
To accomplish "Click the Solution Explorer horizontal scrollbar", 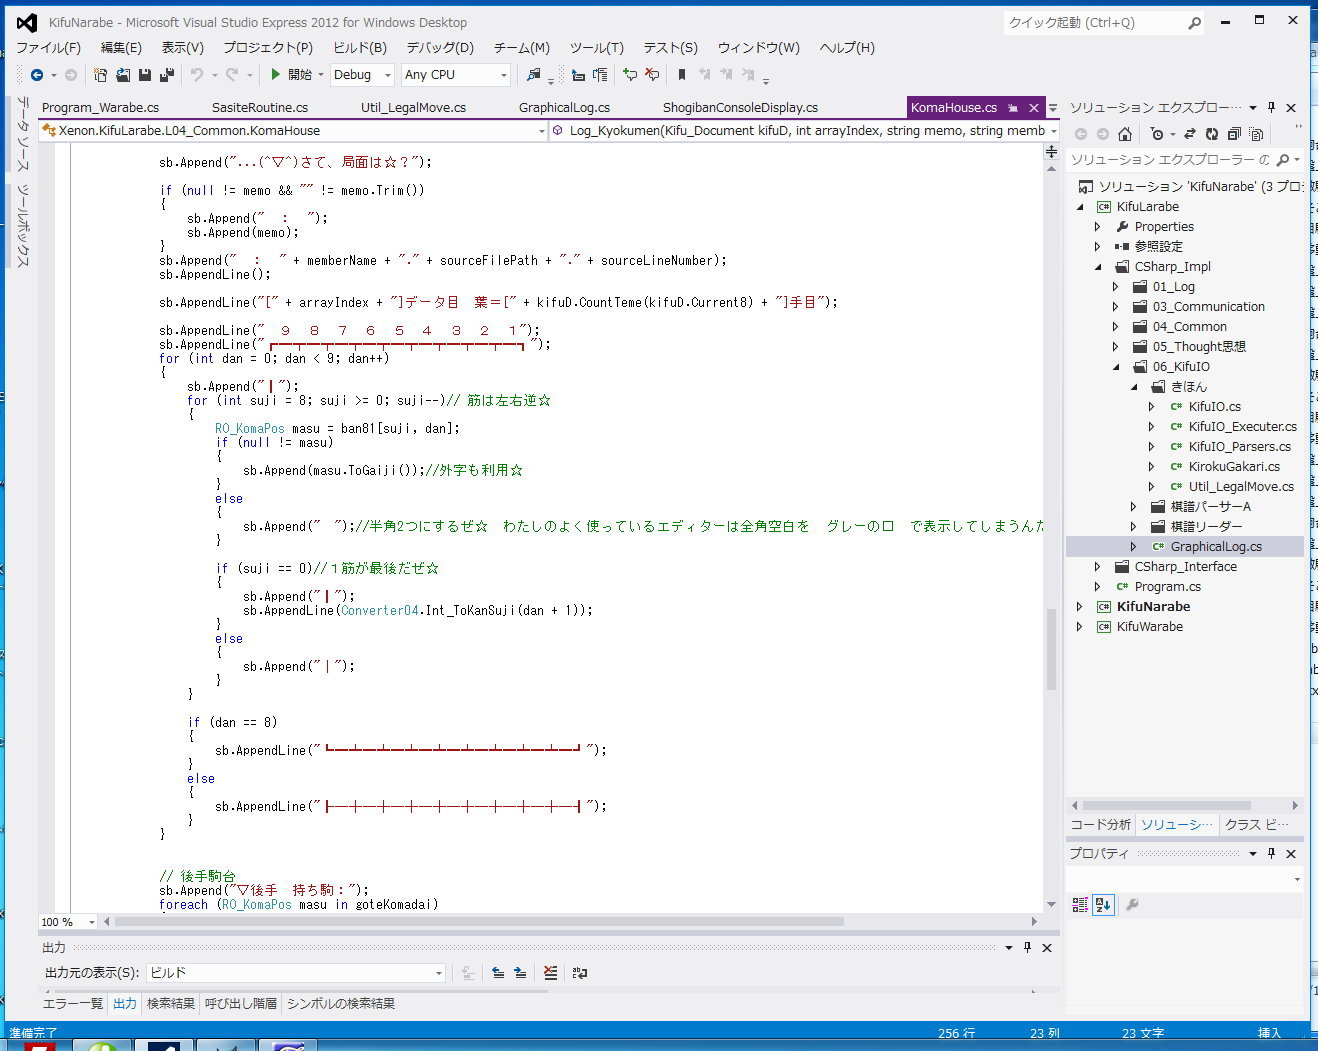I will pyautogui.click(x=1166, y=805).
